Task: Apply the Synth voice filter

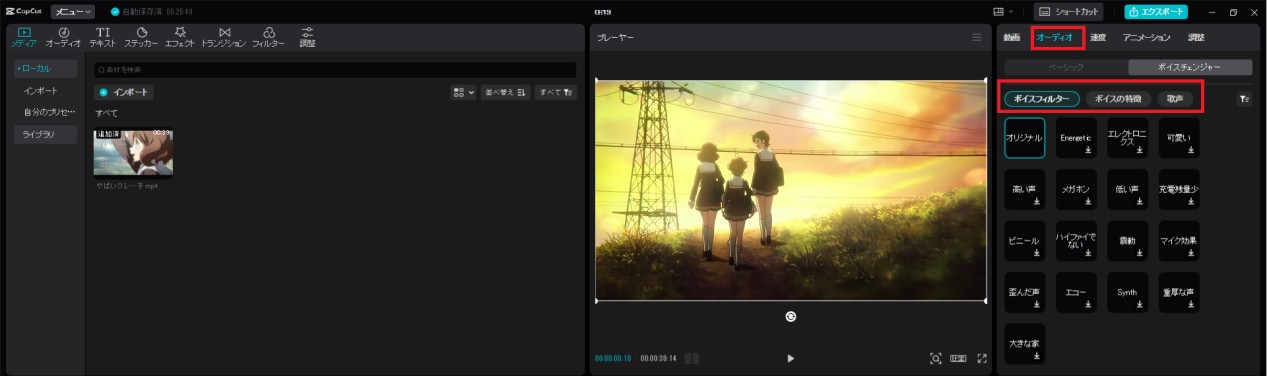Action: (1127, 293)
